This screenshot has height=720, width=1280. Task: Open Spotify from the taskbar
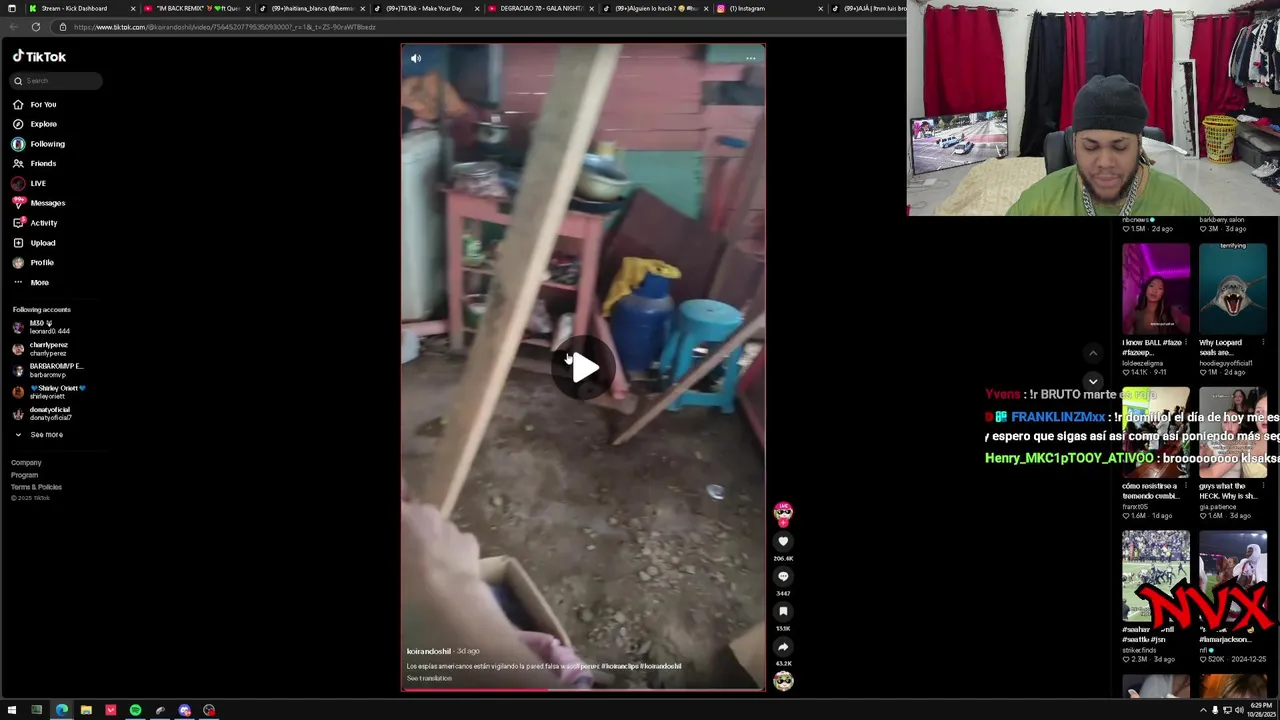click(x=135, y=710)
